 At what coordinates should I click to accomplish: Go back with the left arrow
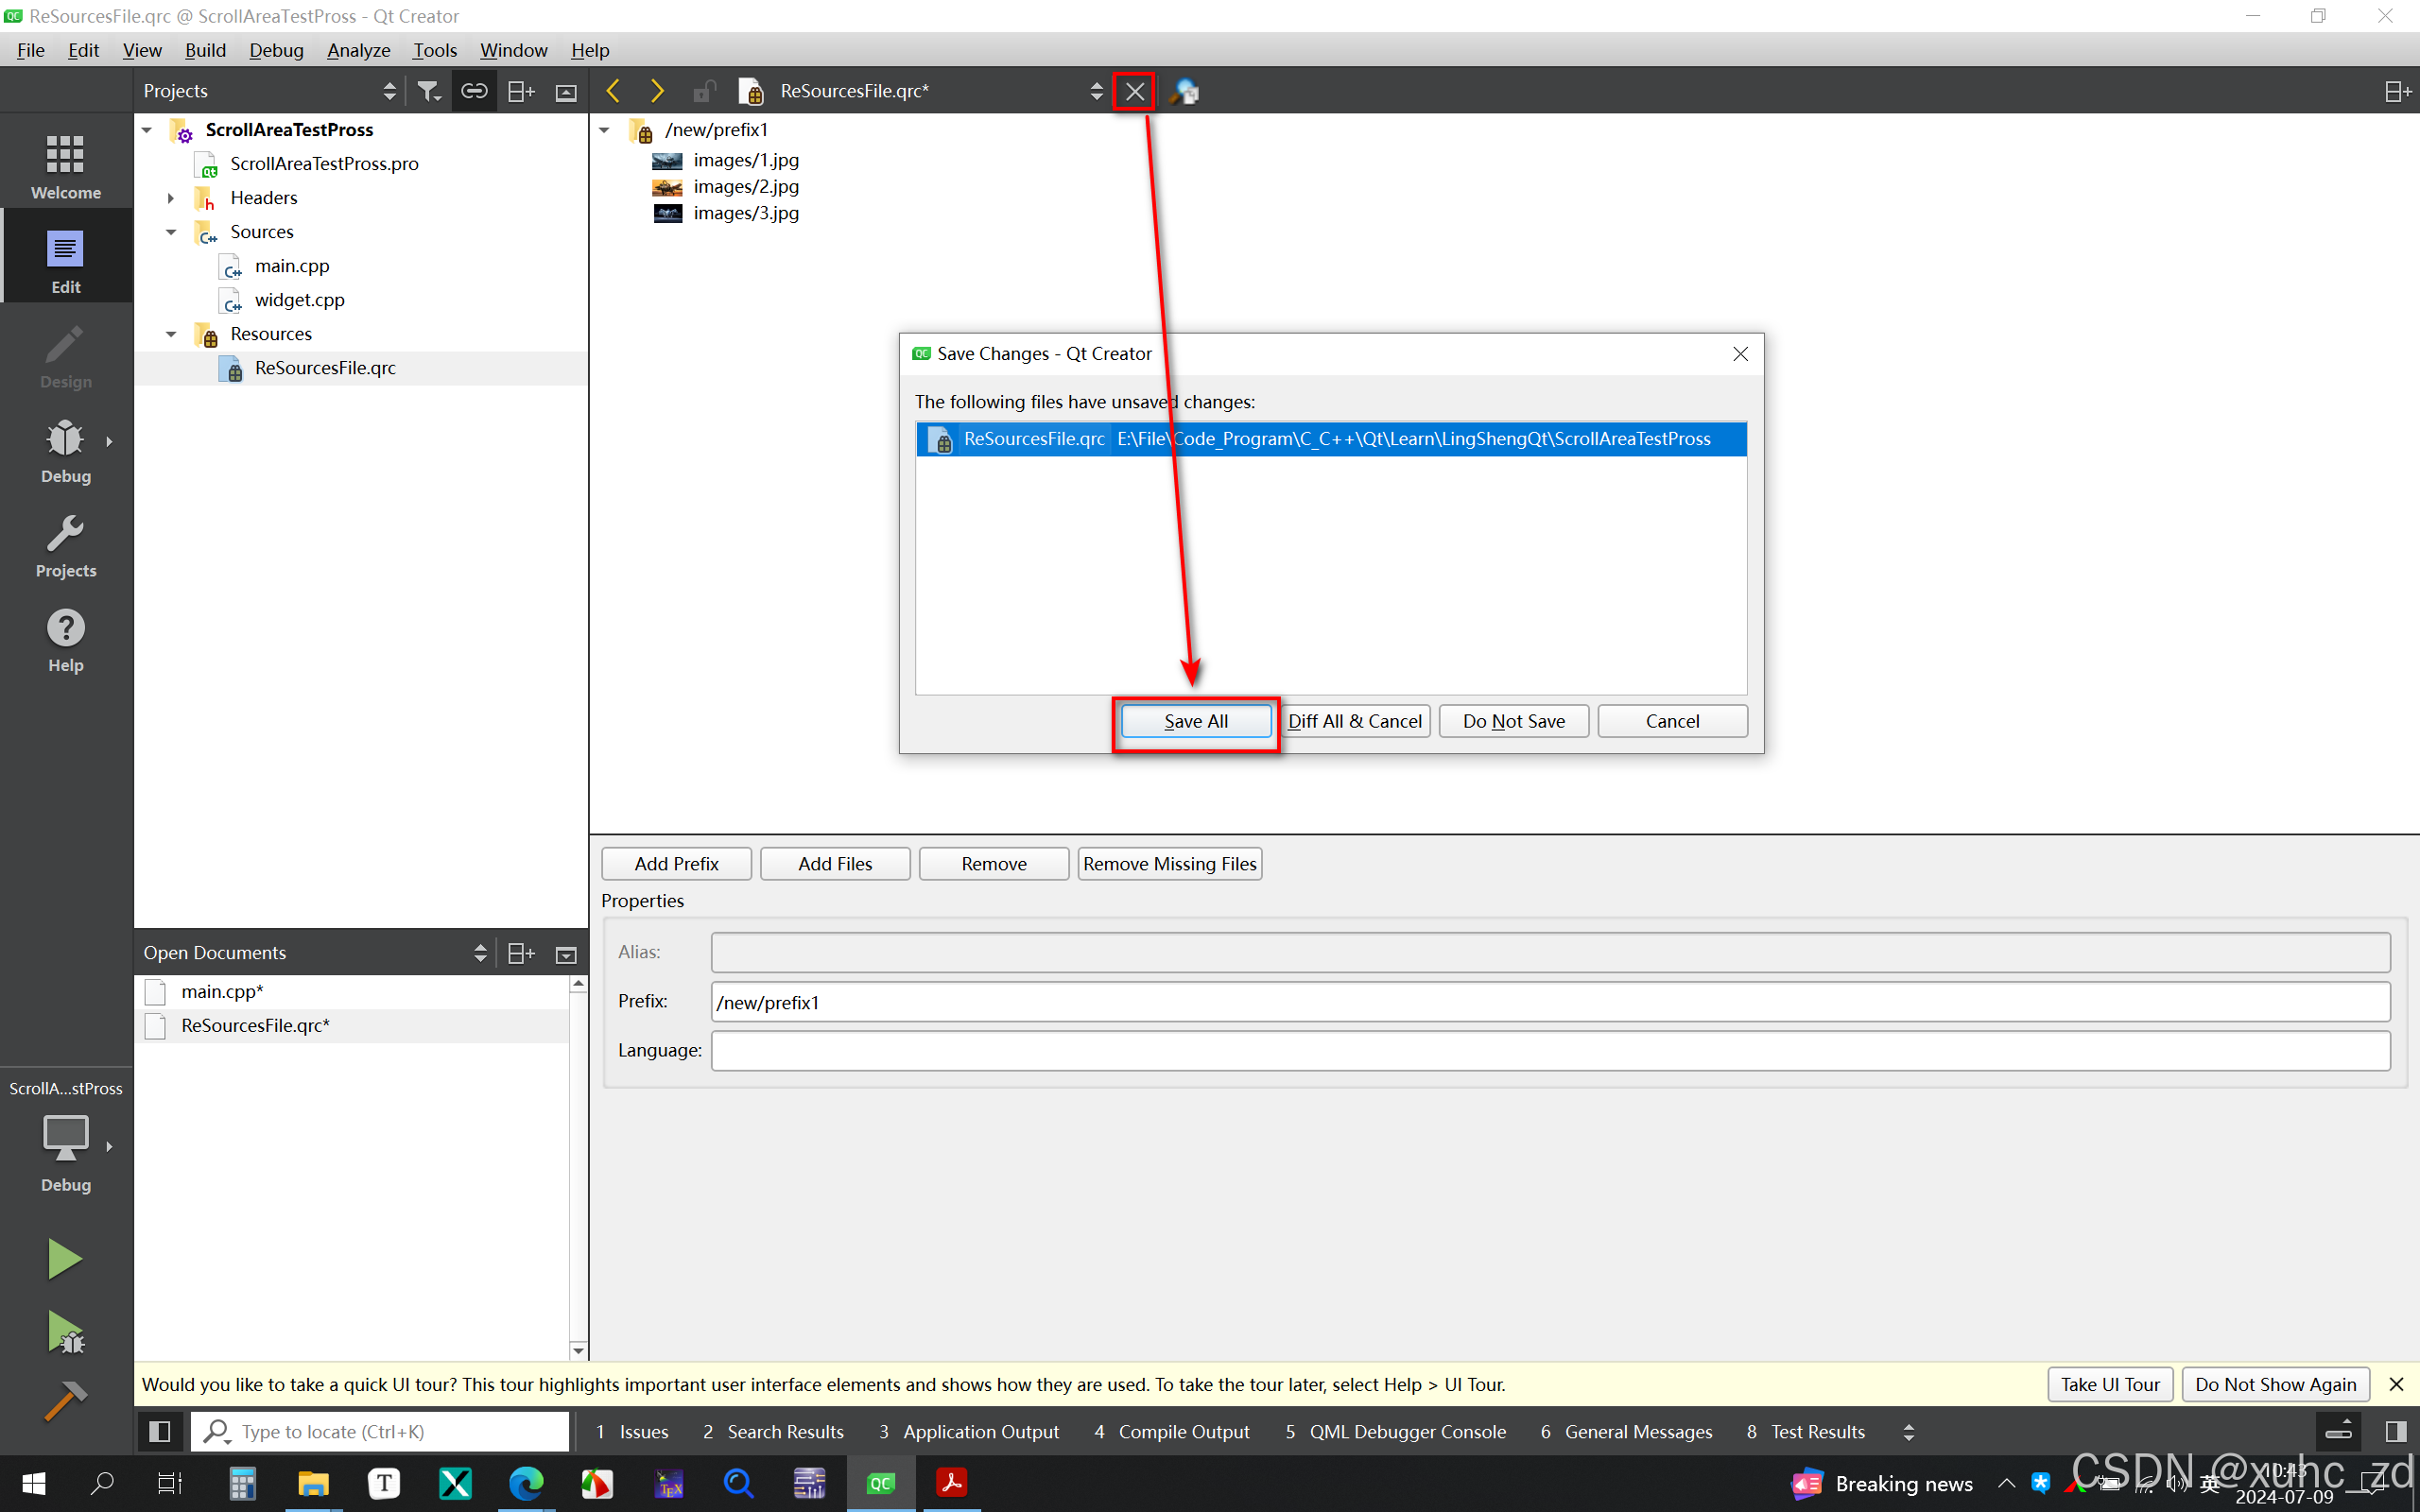[613, 91]
